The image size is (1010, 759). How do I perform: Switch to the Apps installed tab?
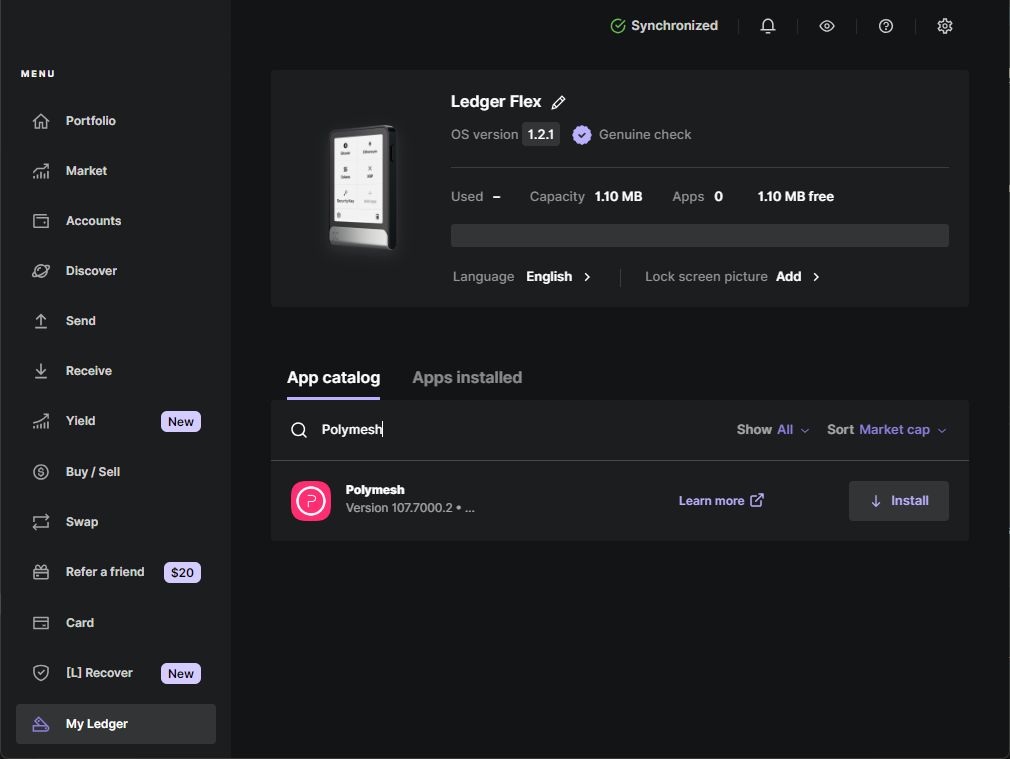pyautogui.click(x=467, y=378)
